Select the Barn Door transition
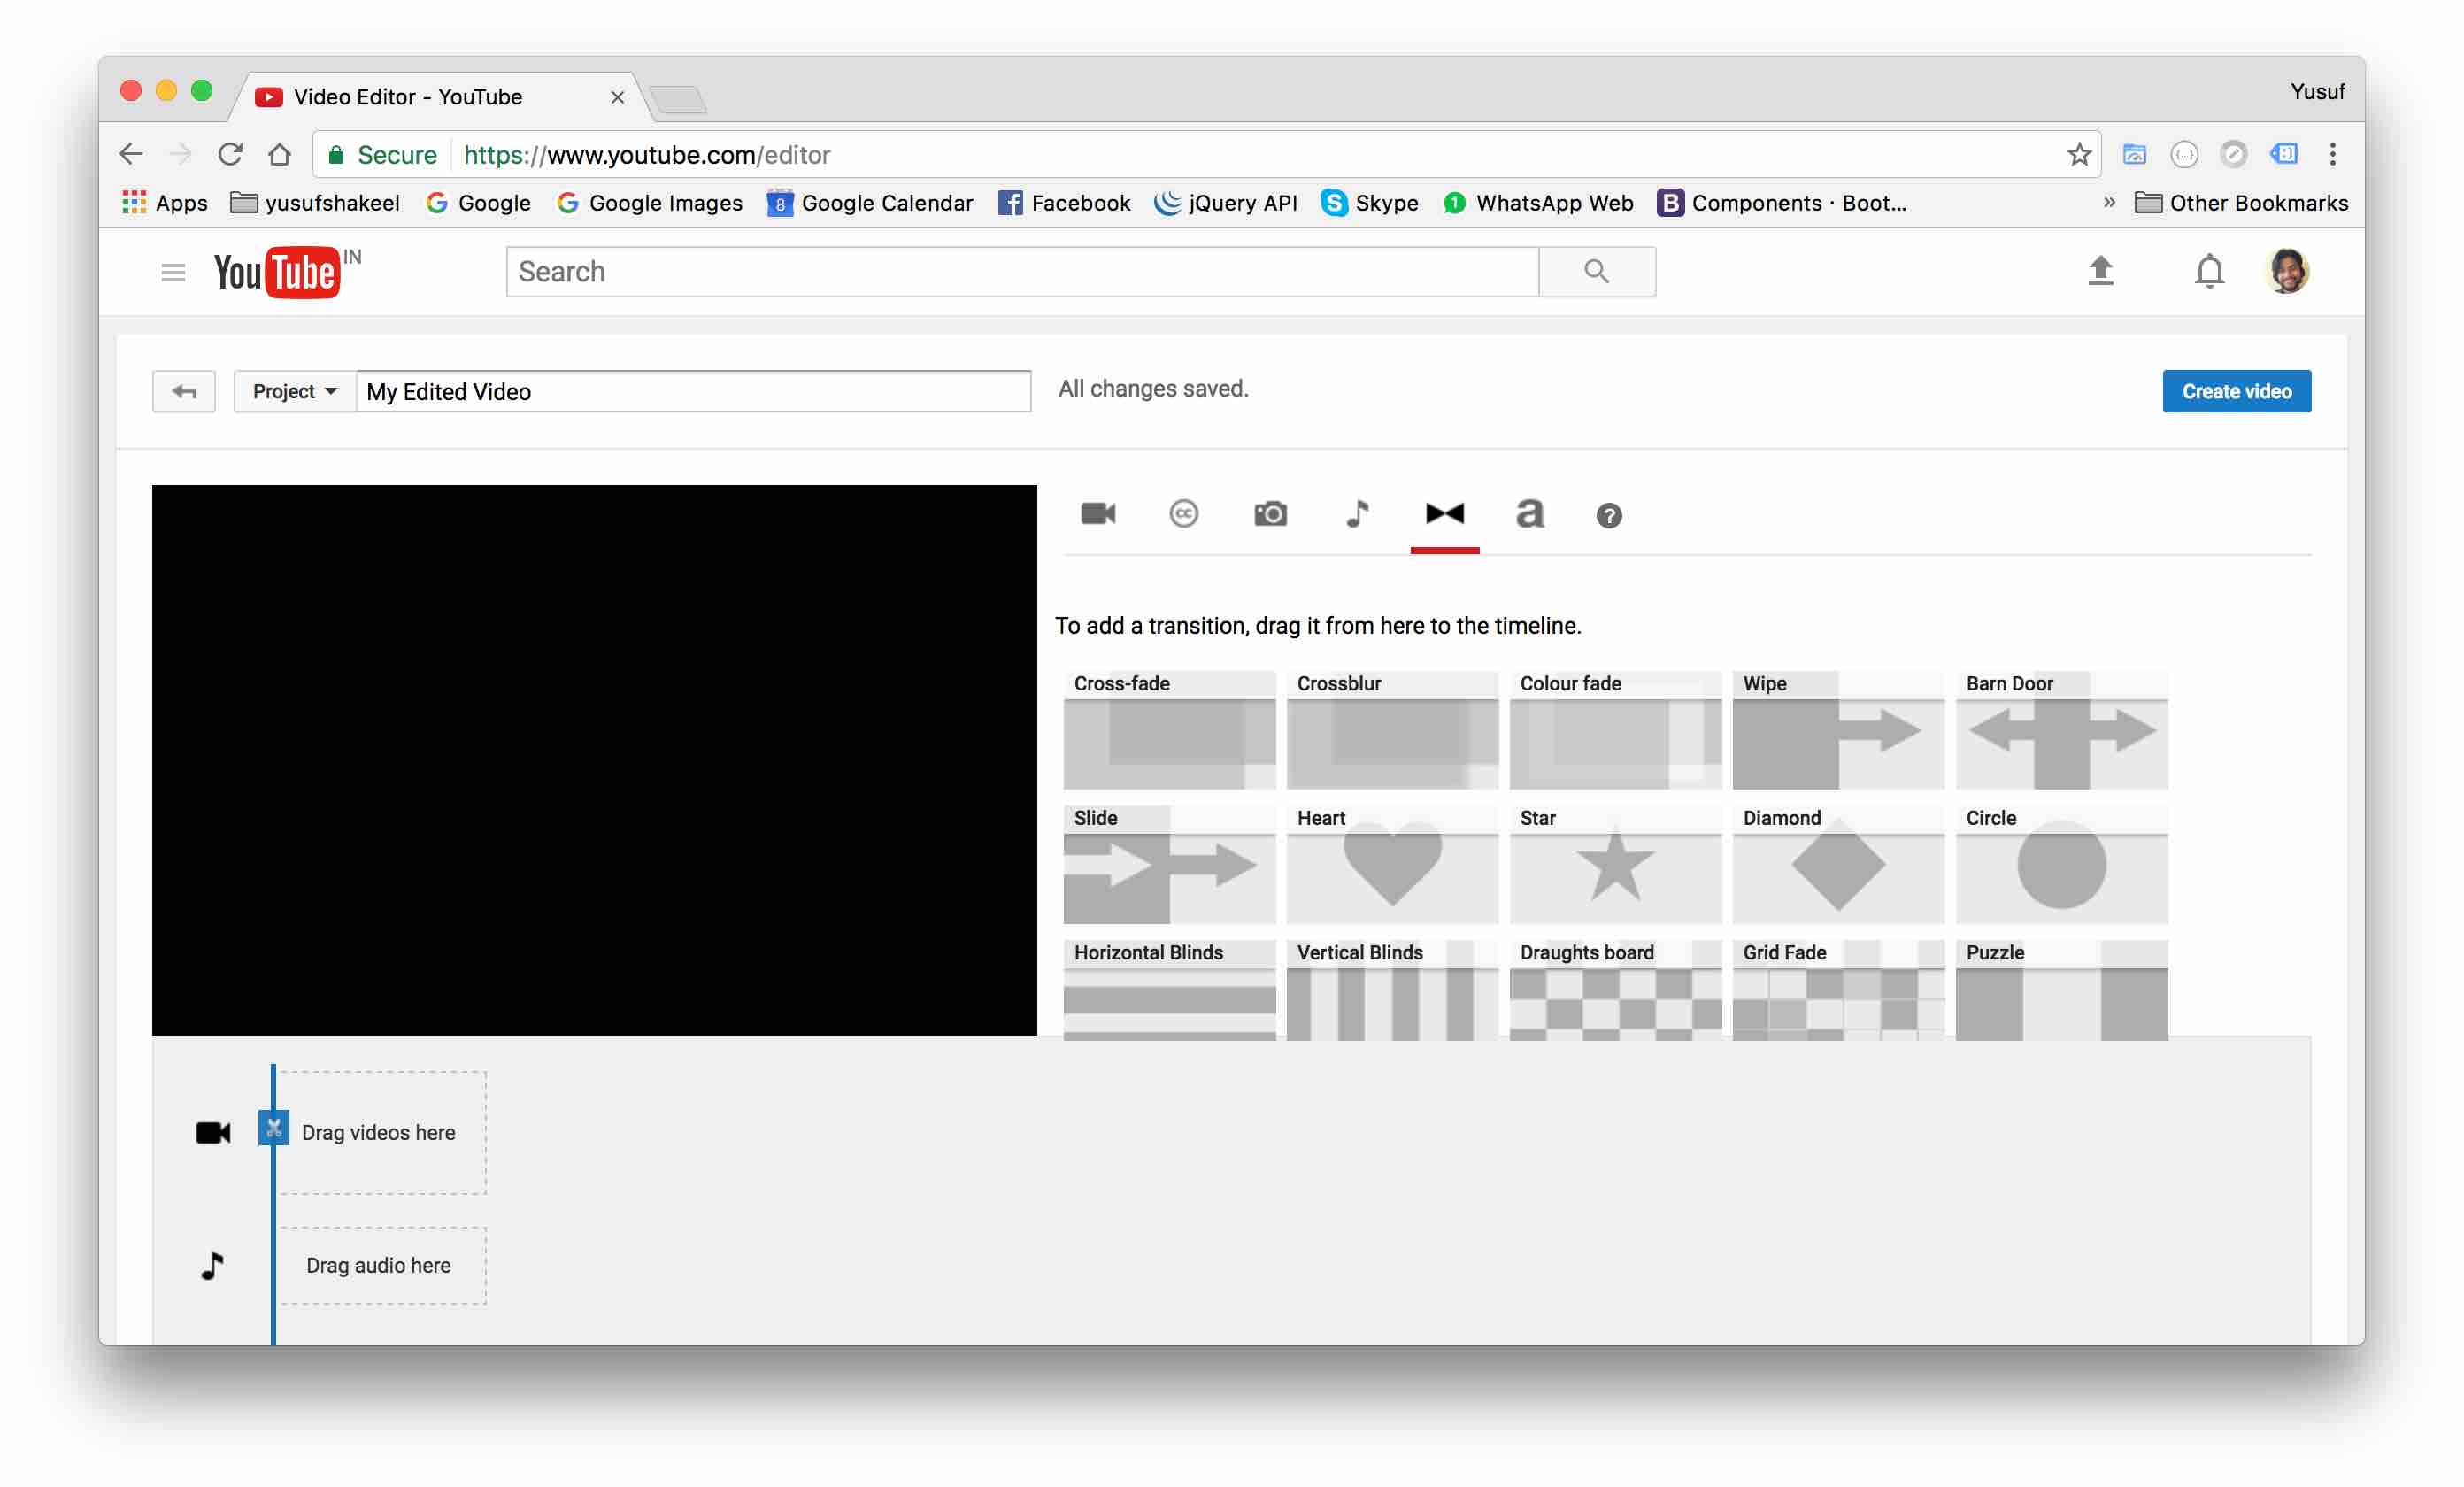 click(x=2061, y=728)
